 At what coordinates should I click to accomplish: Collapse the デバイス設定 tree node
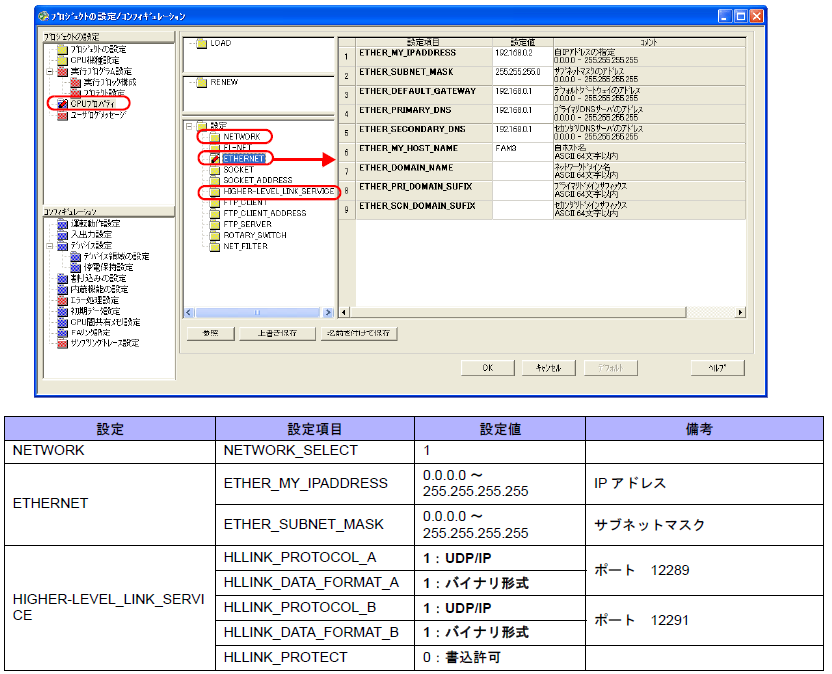49,245
